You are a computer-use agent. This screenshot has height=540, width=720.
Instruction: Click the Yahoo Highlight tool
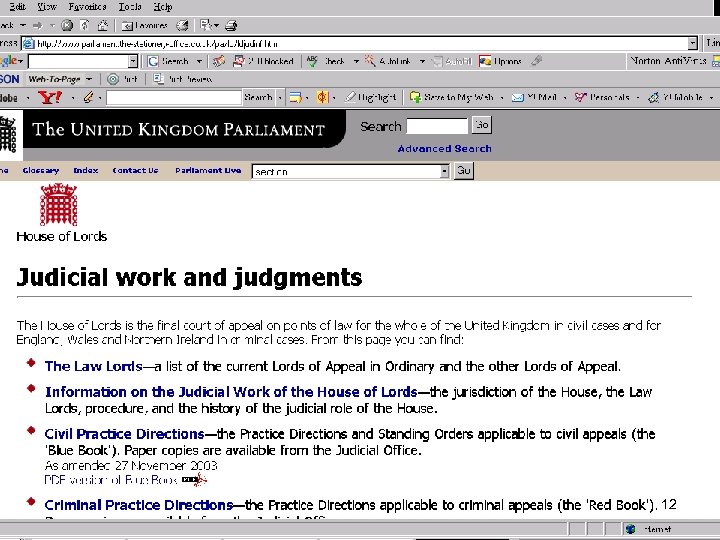click(371, 97)
